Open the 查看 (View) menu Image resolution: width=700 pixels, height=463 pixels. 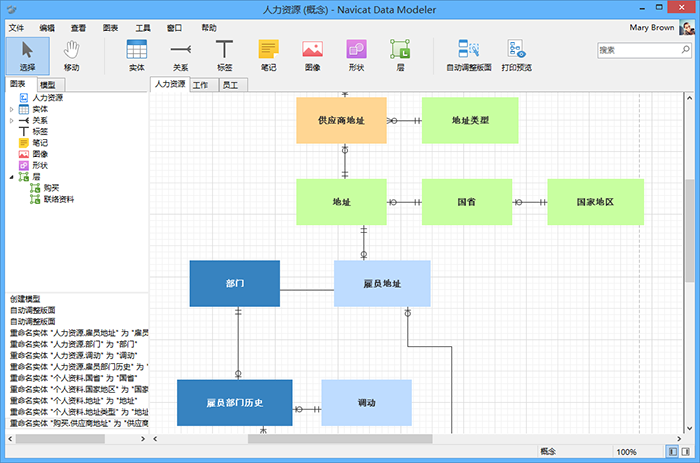click(x=78, y=28)
